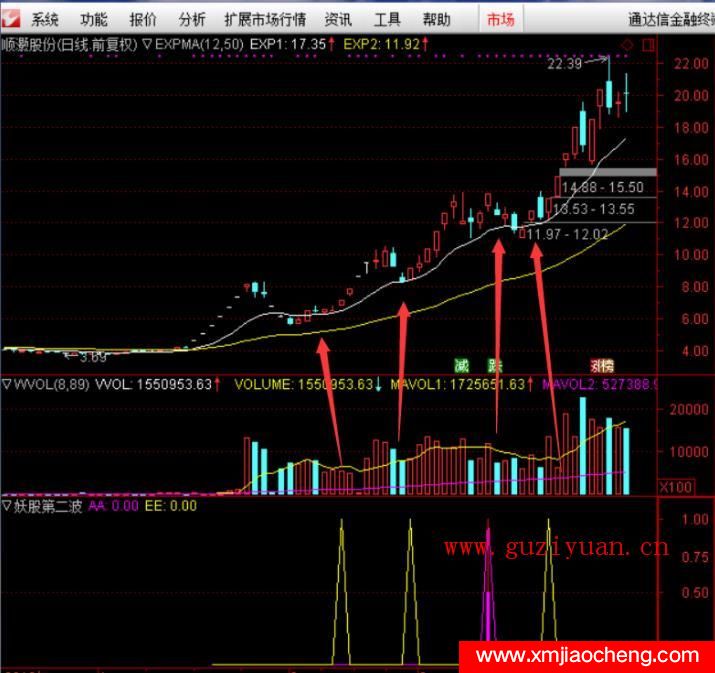Switch to the 市场 tab
The image size is (715, 673).
pos(500,19)
